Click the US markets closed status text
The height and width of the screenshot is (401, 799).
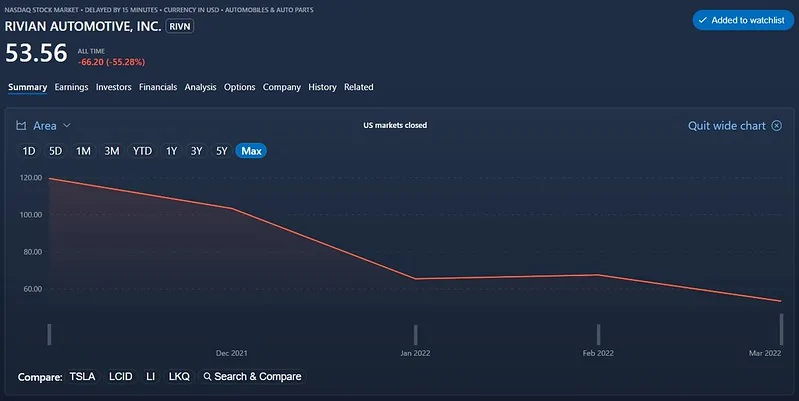[x=395, y=125]
